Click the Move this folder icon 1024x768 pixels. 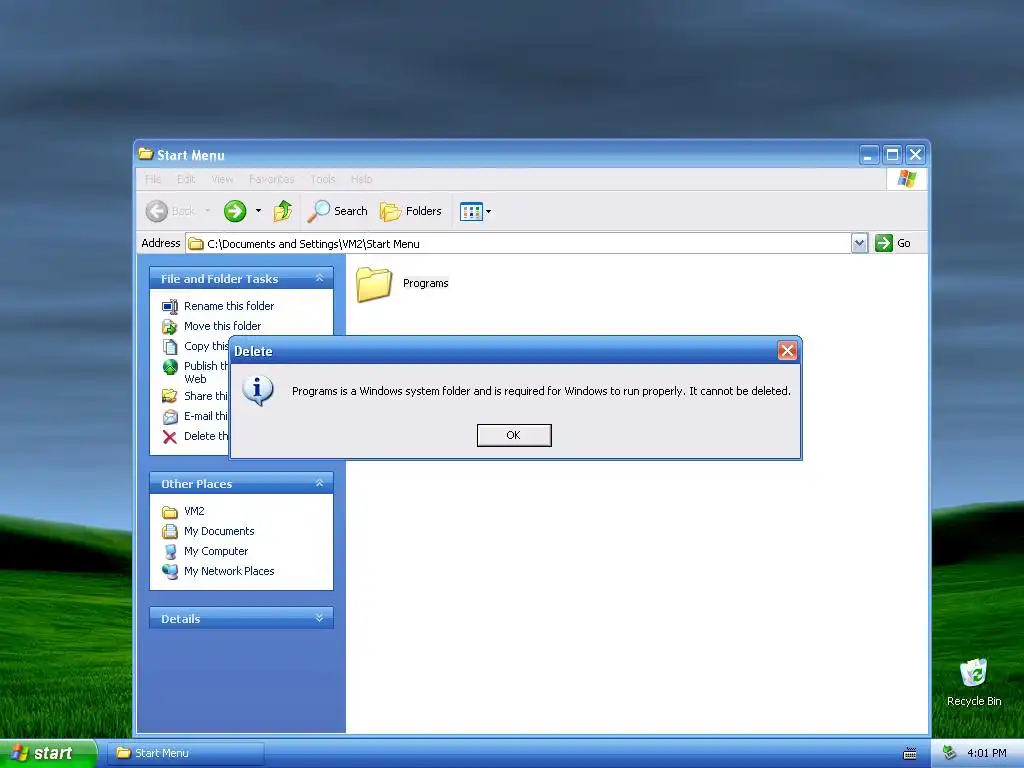170,326
